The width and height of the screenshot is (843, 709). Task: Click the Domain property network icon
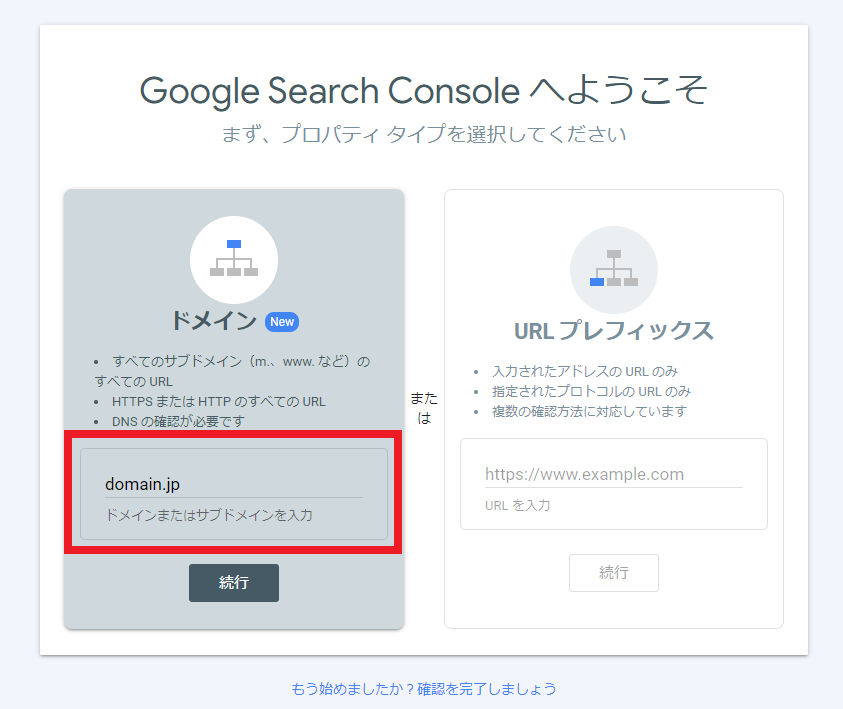(x=234, y=260)
